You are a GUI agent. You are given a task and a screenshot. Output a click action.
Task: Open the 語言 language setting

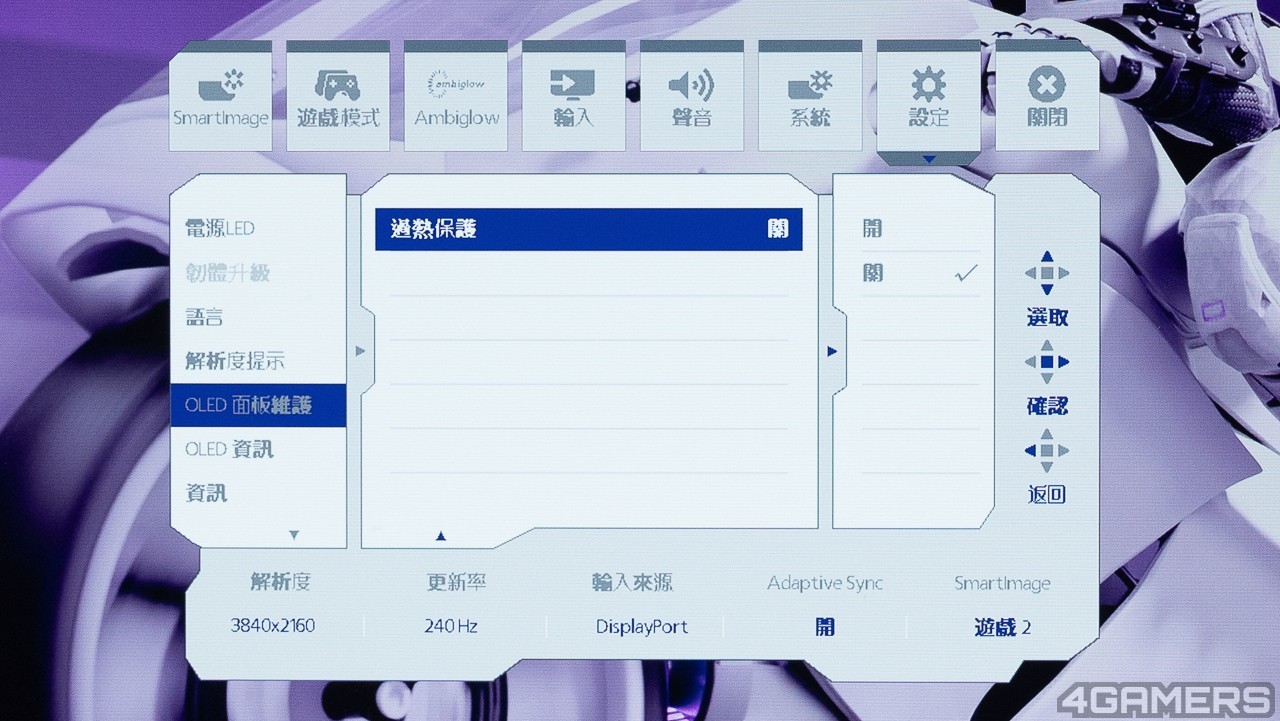258,317
